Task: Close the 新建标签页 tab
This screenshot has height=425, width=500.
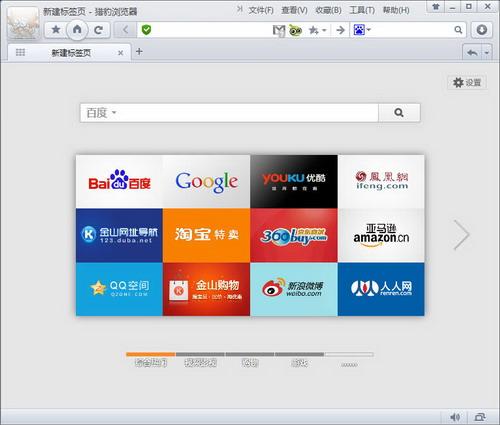Action: [x=120, y=53]
